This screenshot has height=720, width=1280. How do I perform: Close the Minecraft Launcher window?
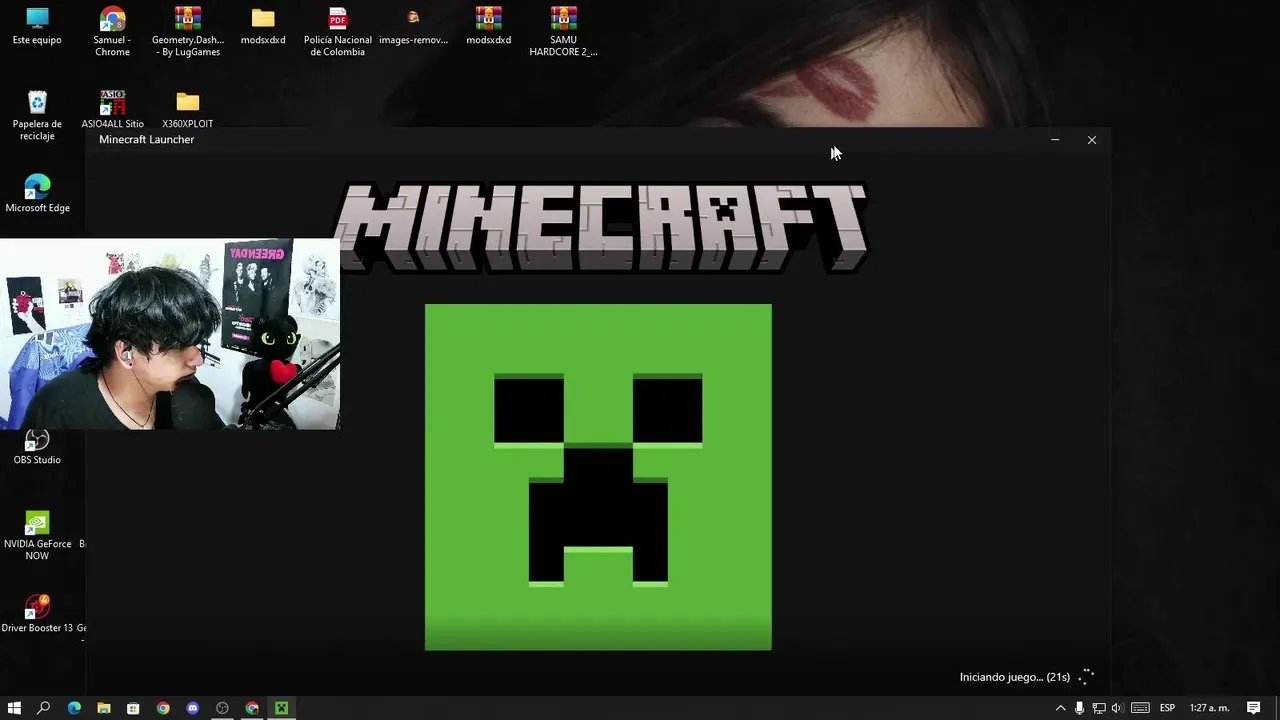click(x=1092, y=140)
